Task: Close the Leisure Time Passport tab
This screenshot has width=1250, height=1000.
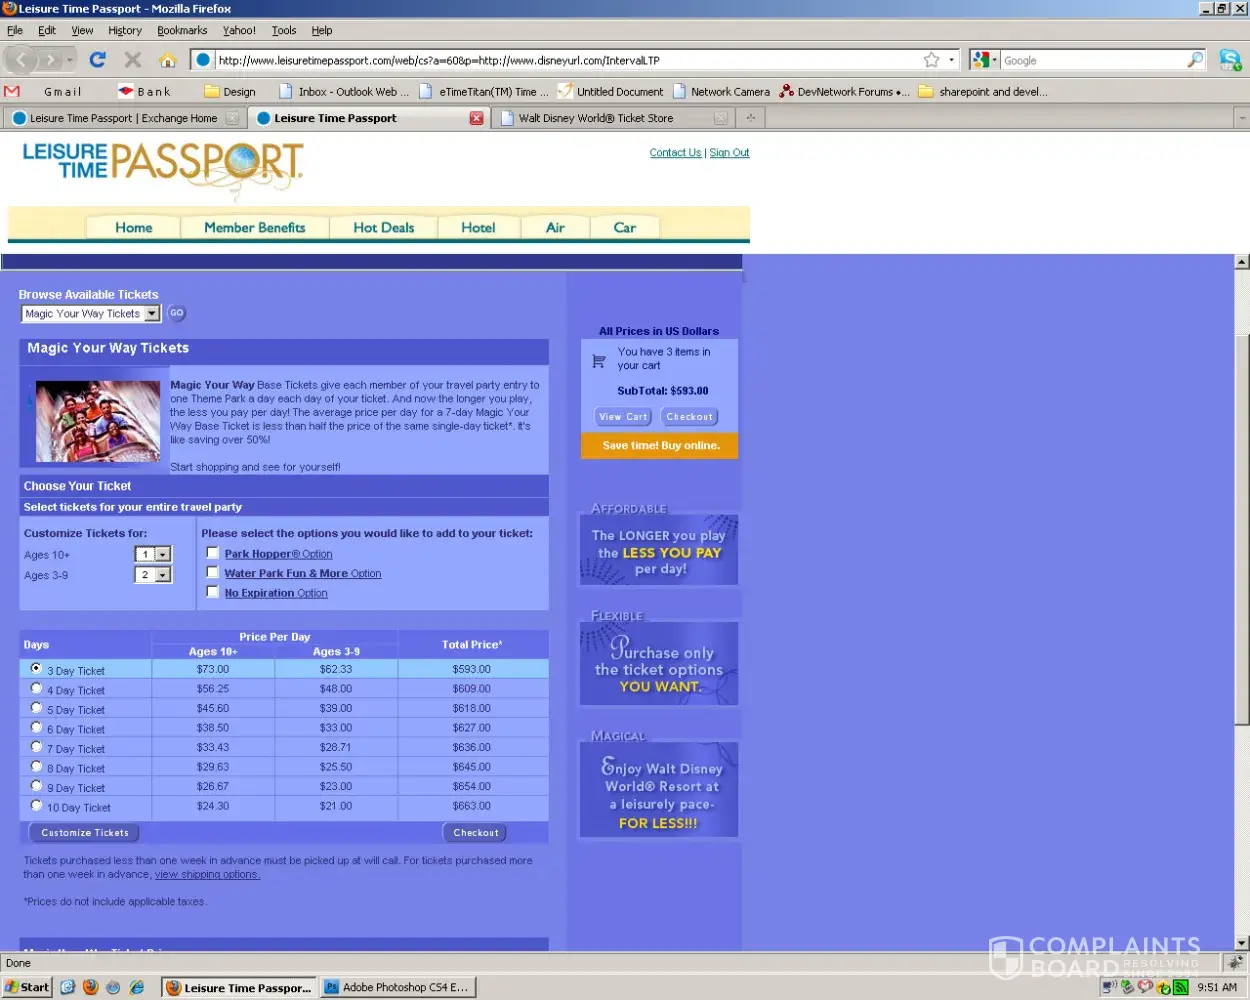Action: click(476, 118)
